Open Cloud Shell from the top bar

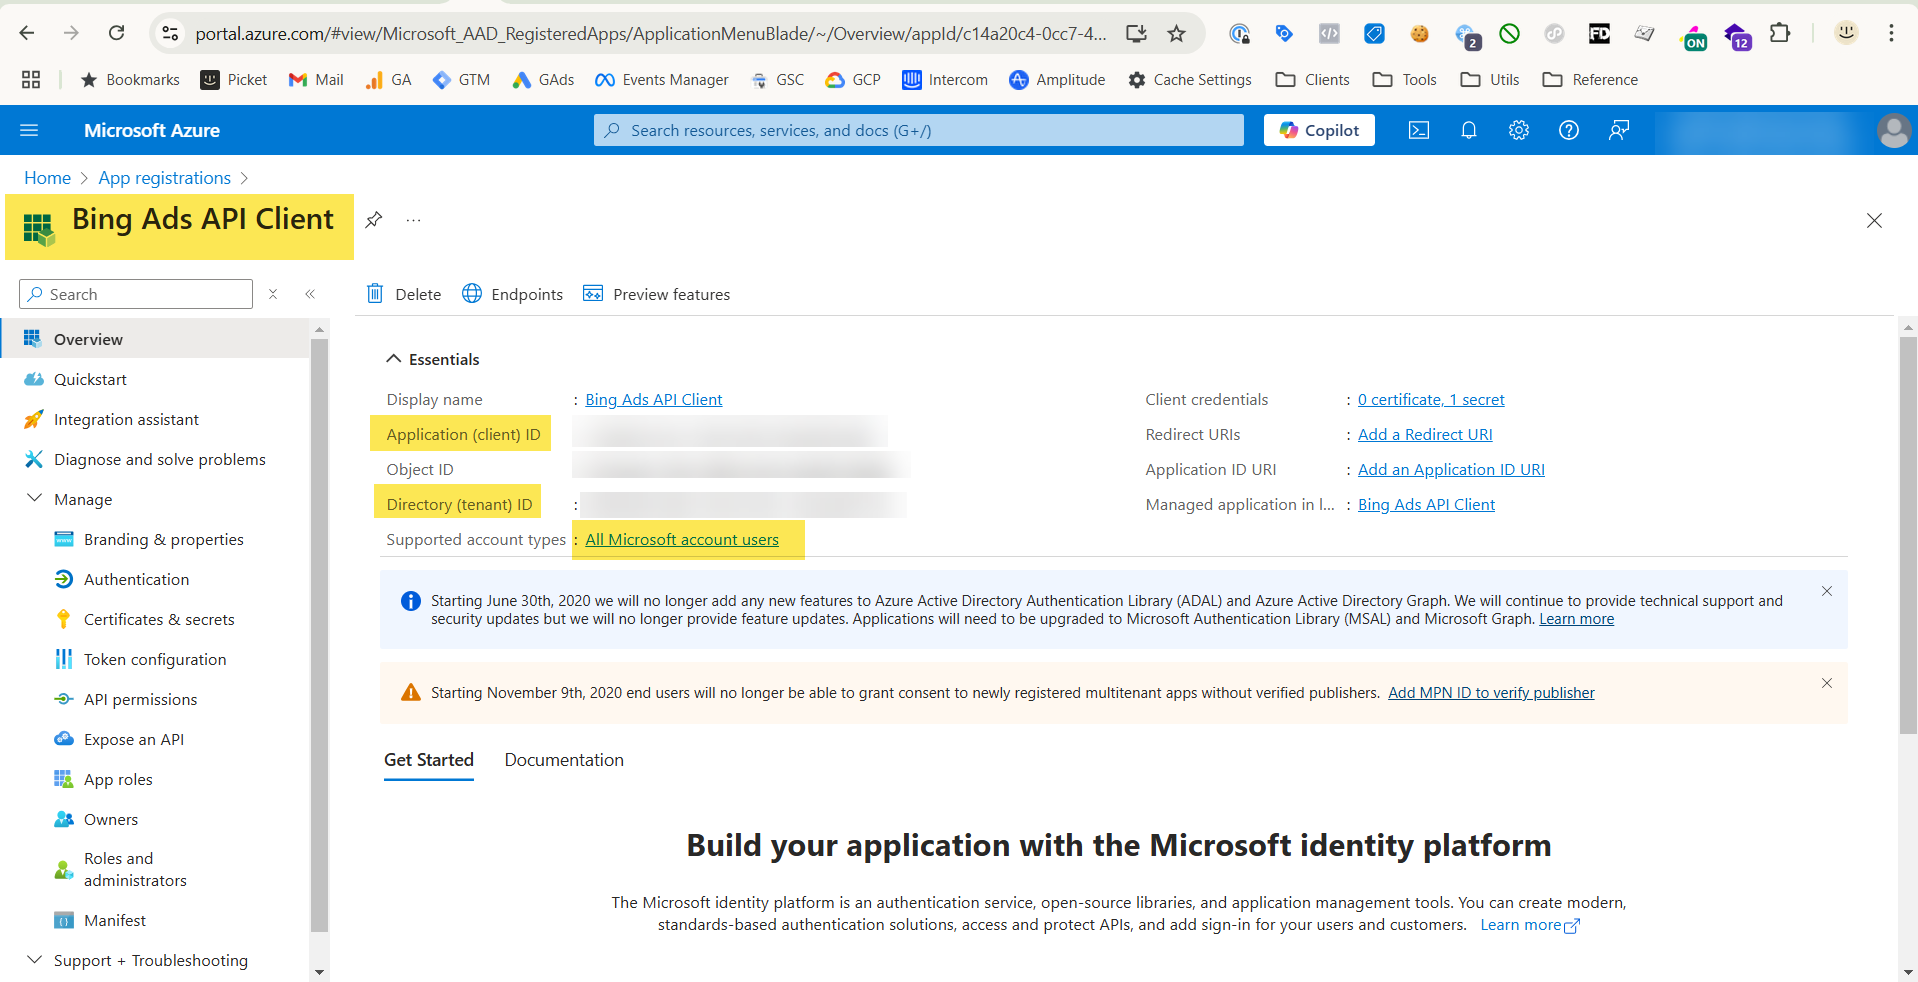tap(1419, 130)
